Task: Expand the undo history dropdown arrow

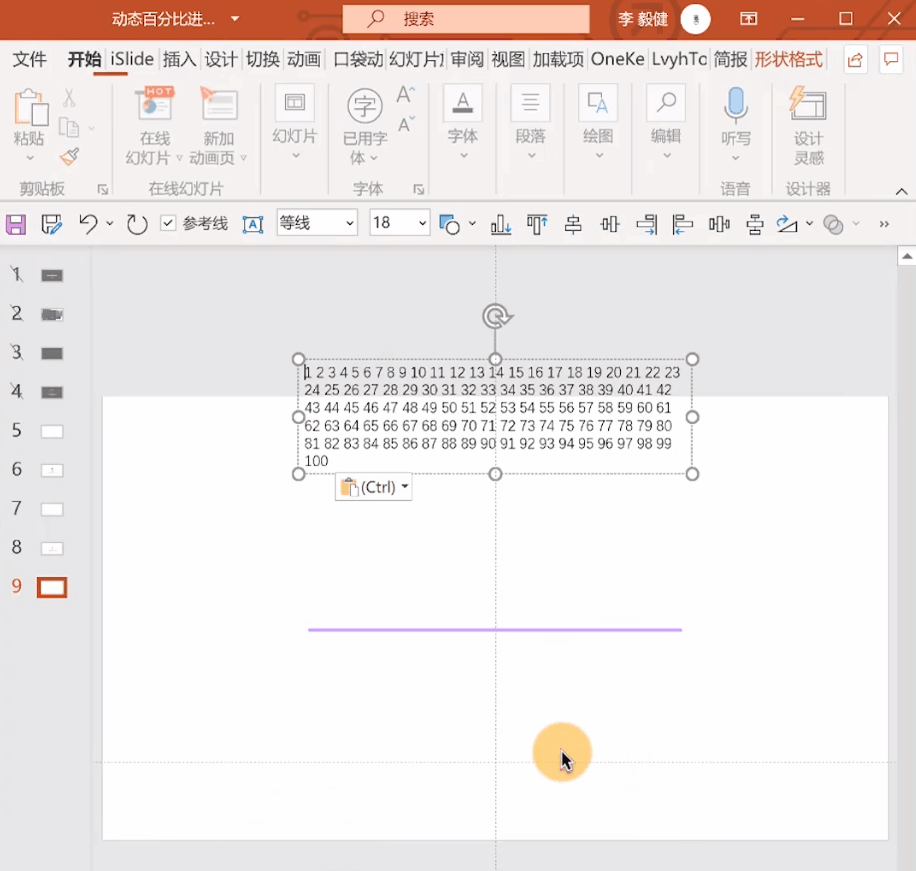Action: pos(109,224)
